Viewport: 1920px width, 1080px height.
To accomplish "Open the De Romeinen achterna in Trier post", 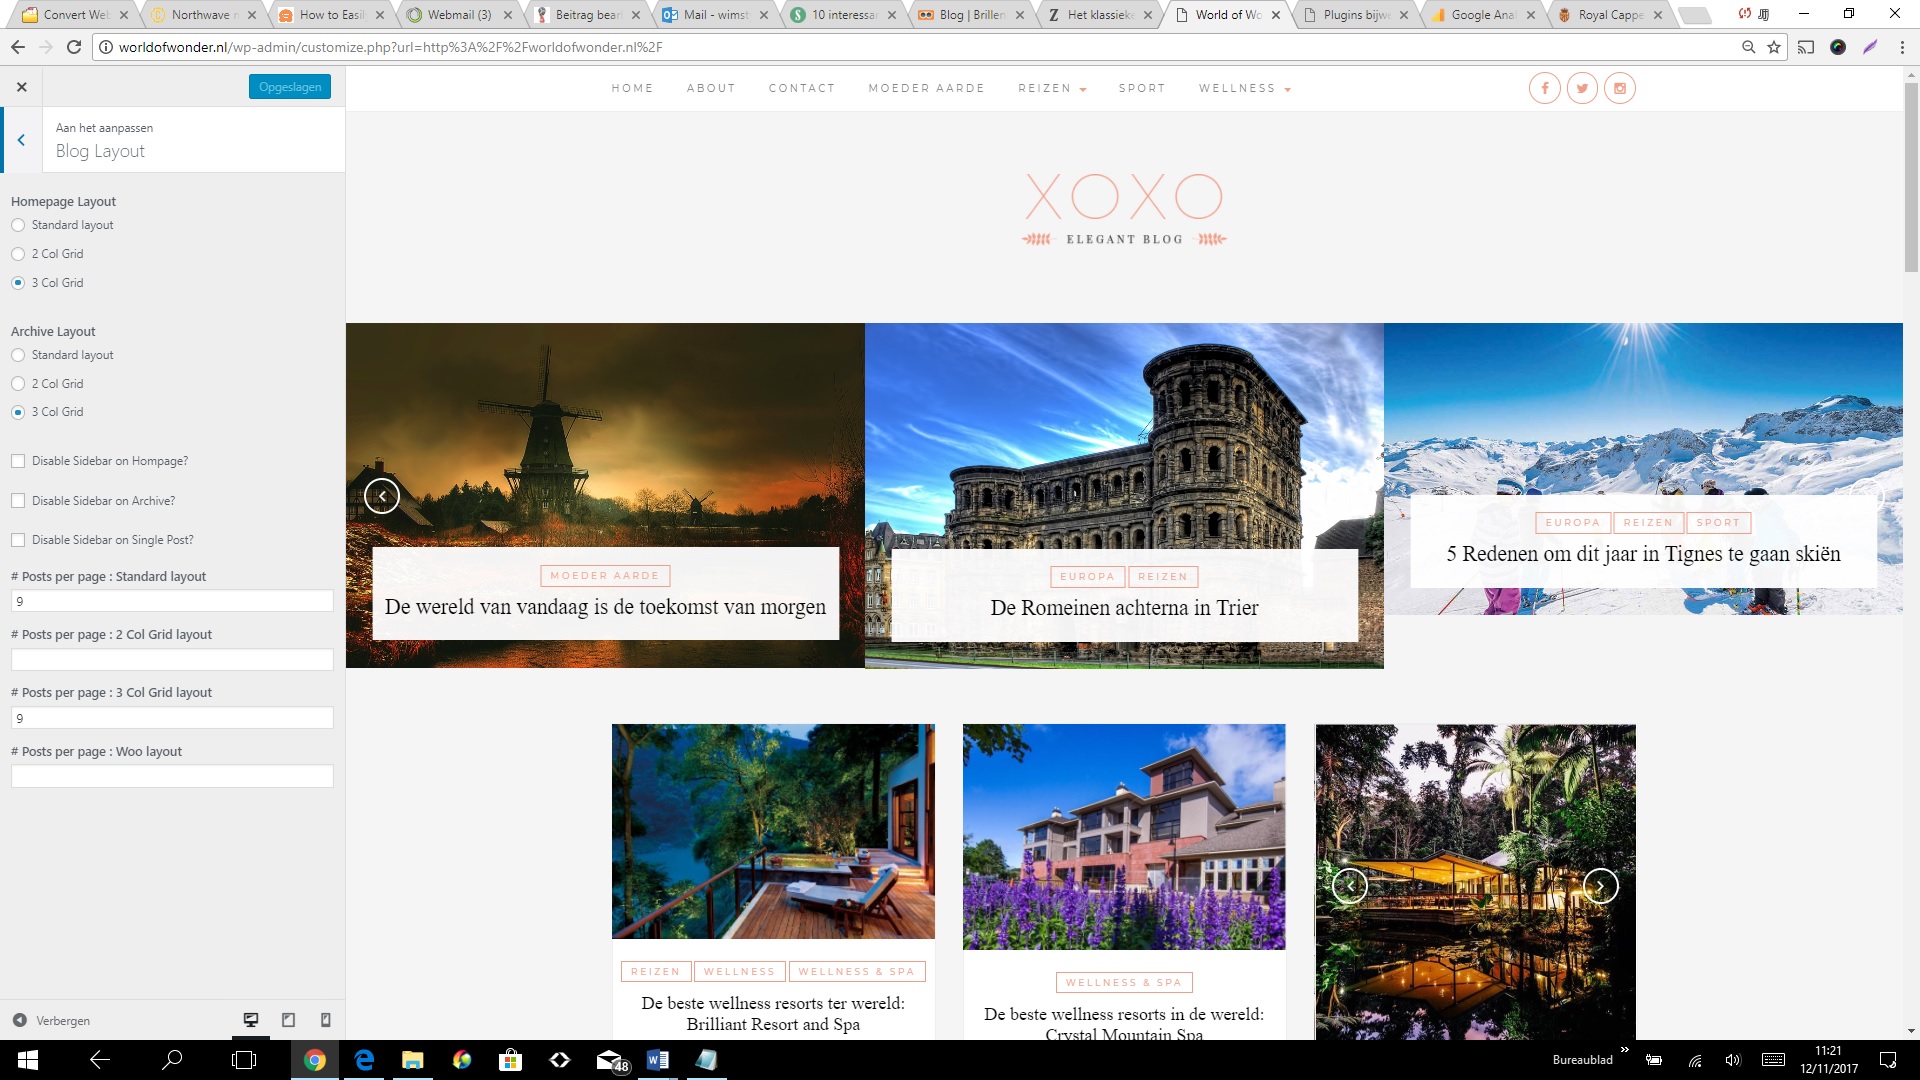I will pyautogui.click(x=1124, y=608).
